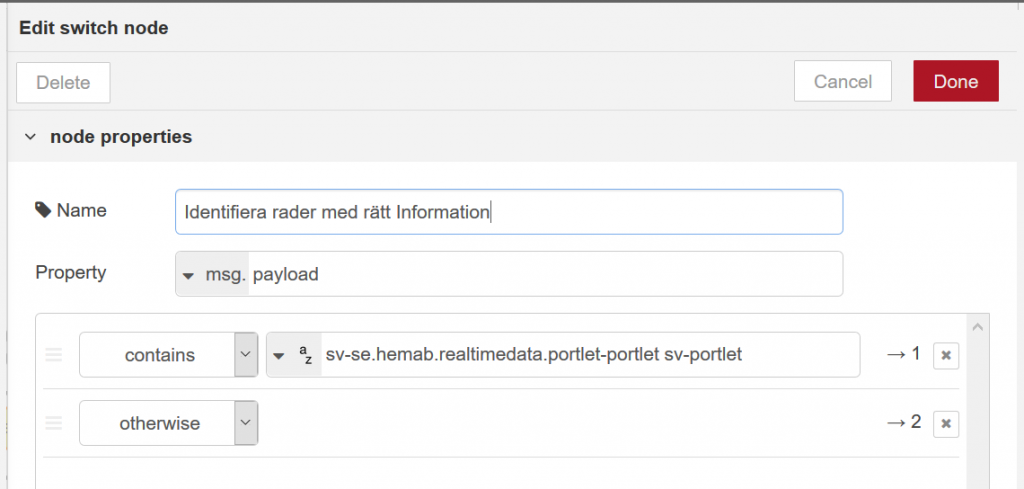The width and height of the screenshot is (1024, 489).
Task: Click drag handle of otherwise rule
Action: (54, 423)
